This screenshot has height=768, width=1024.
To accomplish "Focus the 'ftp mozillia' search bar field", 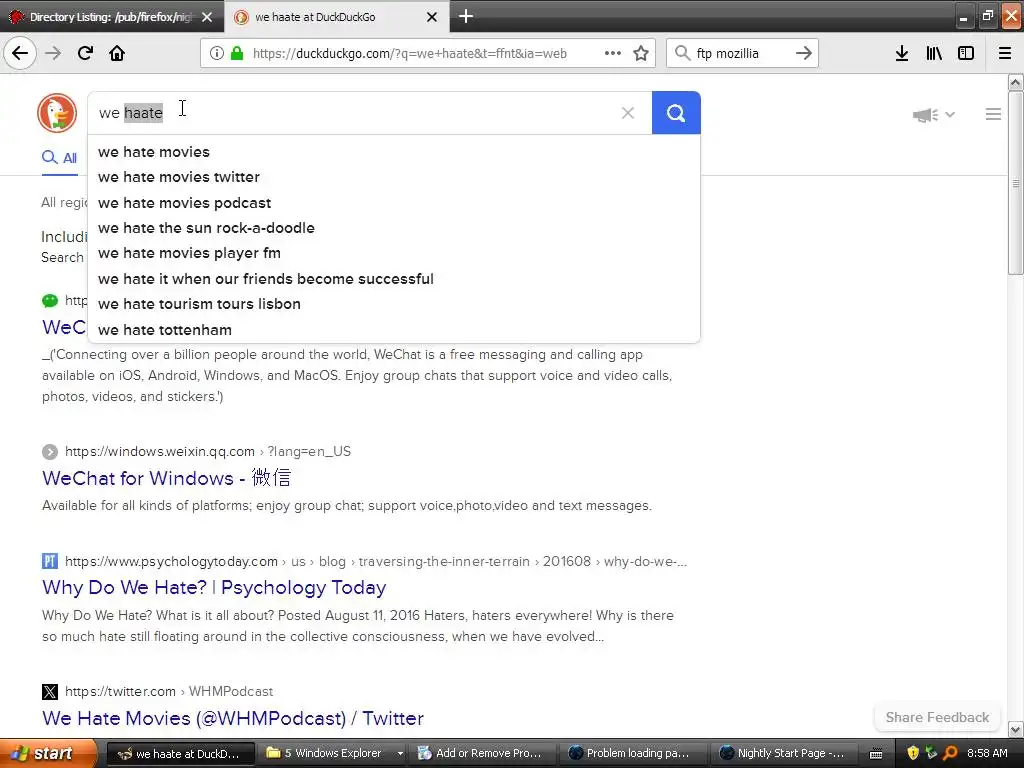I will 741,54.
